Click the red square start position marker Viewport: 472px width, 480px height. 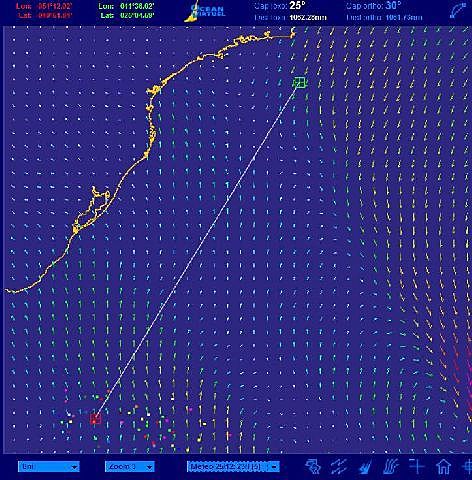(x=95, y=419)
